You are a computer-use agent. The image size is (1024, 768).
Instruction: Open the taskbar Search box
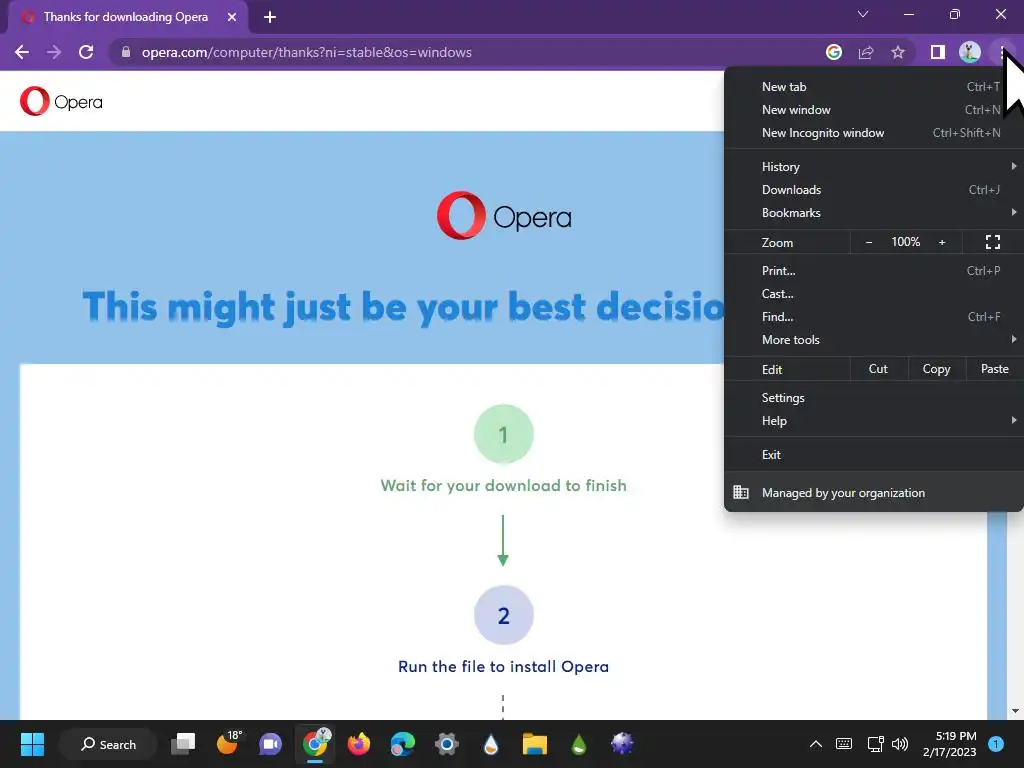pyautogui.click(x=108, y=744)
